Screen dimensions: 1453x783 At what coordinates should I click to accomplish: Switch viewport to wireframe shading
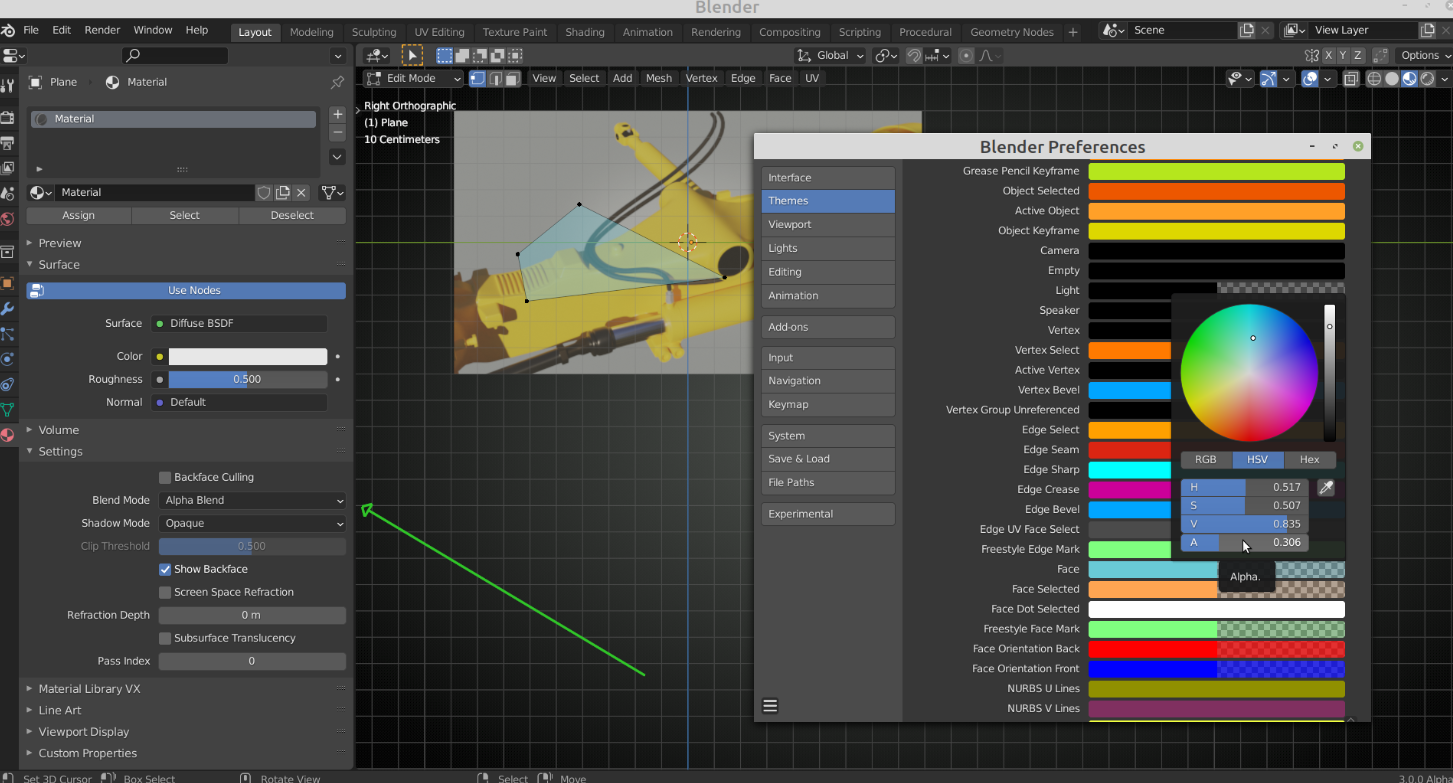(x=1374, y=79)
